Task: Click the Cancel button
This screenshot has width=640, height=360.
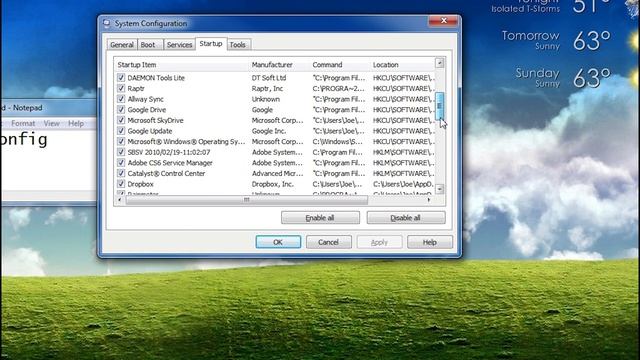Action: tap(329, 242)
